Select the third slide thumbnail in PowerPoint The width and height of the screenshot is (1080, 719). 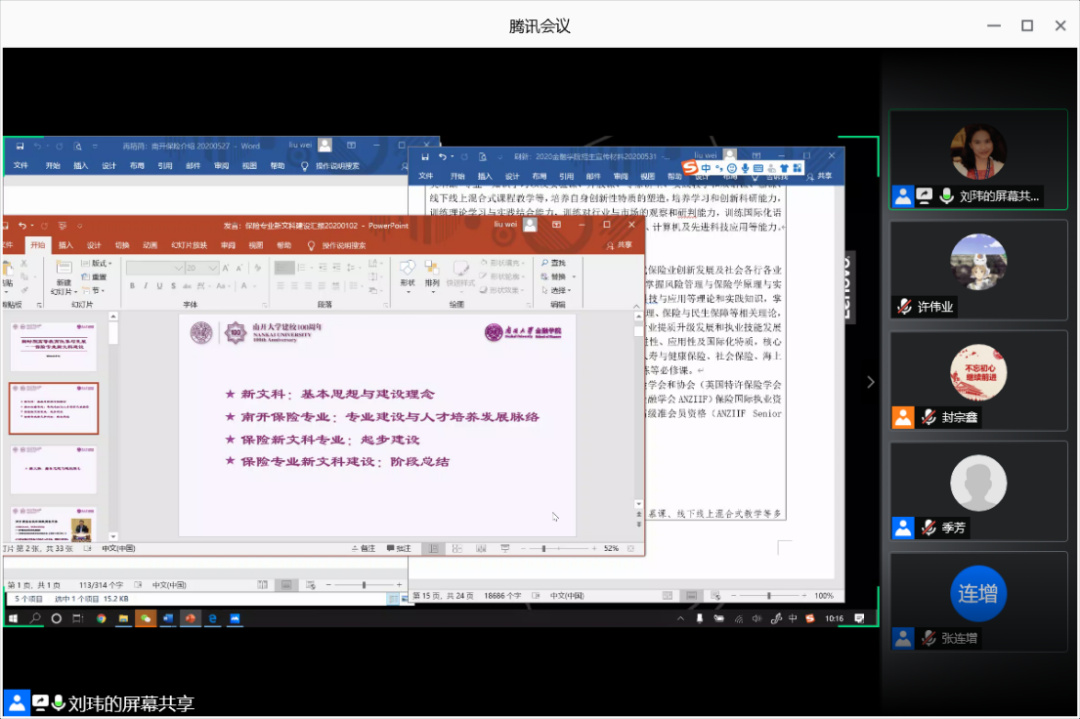coord(54,470)
